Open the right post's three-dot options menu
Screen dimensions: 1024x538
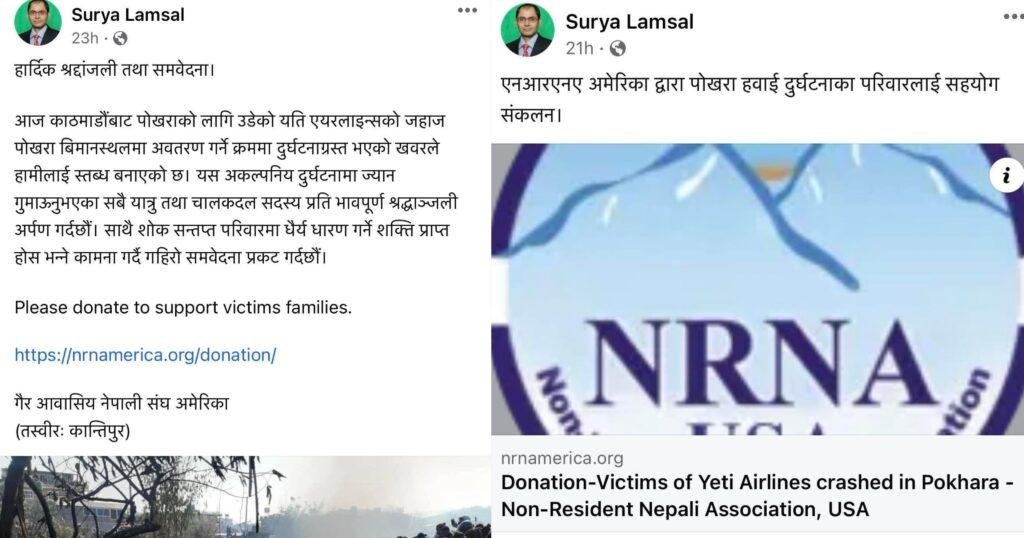click(x=1014, y=16)
